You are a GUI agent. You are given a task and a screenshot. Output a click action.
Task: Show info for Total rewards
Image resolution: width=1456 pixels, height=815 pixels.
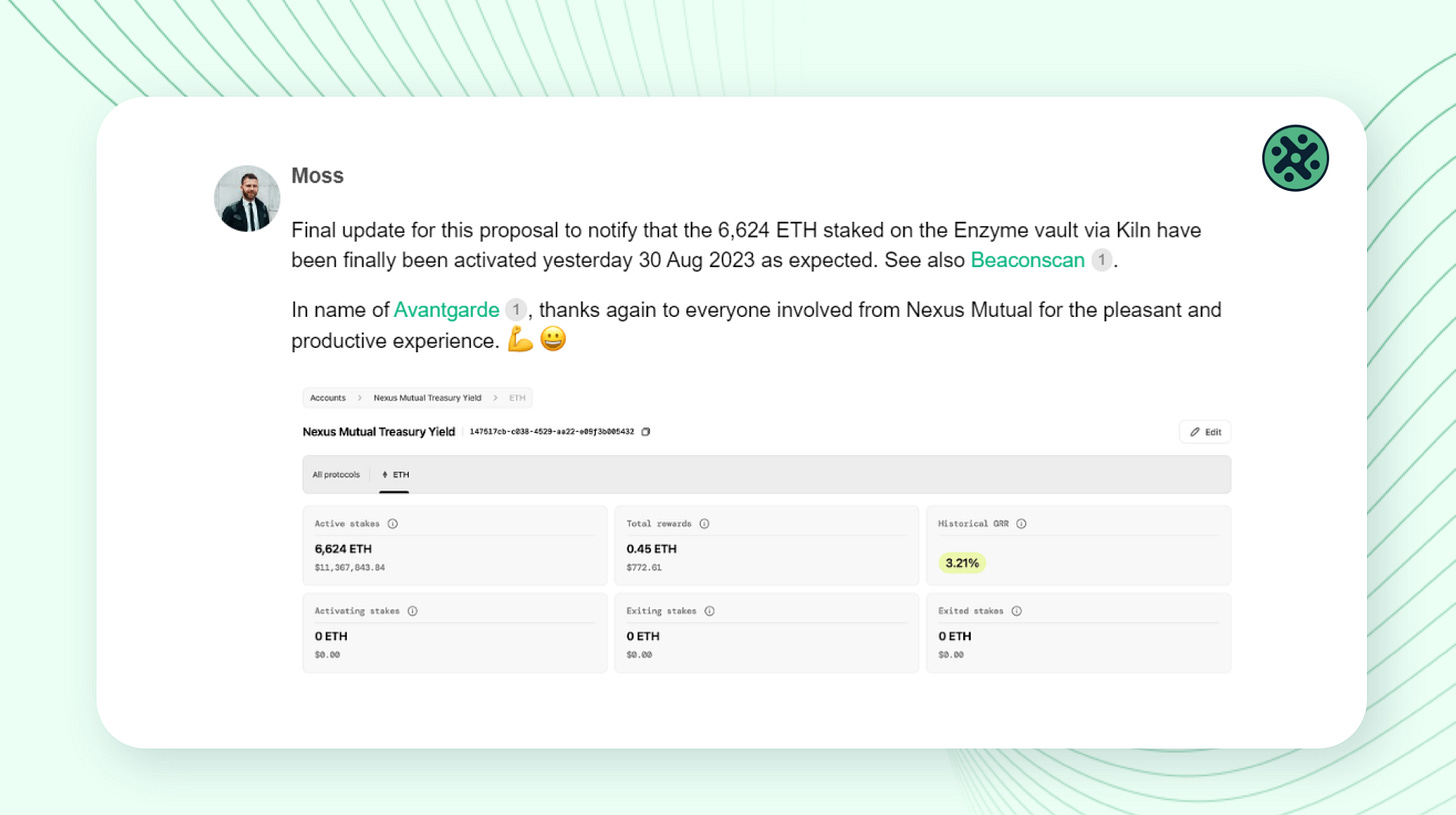coord(704,523)
